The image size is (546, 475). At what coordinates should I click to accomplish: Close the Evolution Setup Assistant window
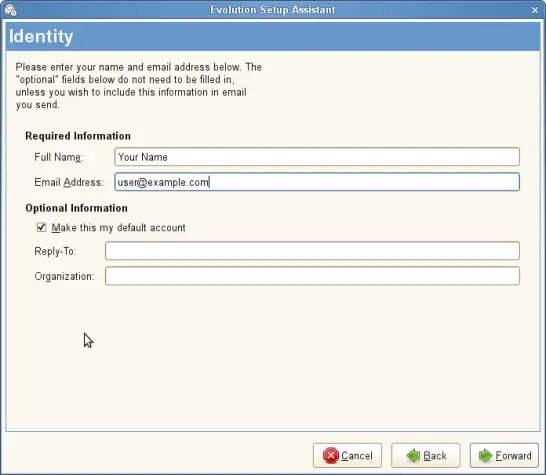pyautogui.click(x=535, y=10)
